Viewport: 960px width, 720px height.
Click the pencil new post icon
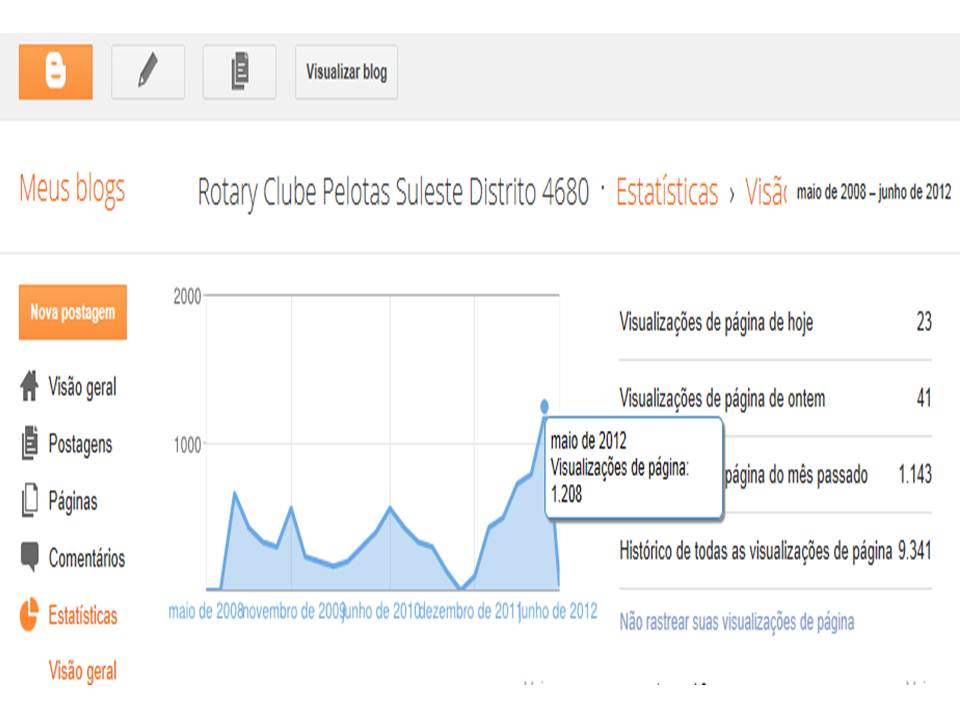[148, 72]
